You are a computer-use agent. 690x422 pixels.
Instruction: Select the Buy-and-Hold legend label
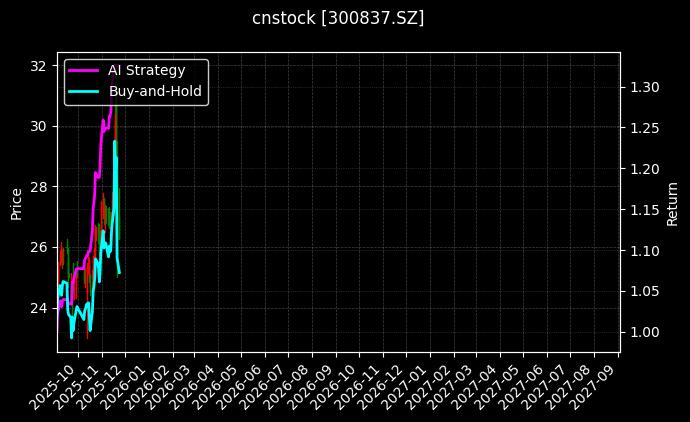pos(155,91)
